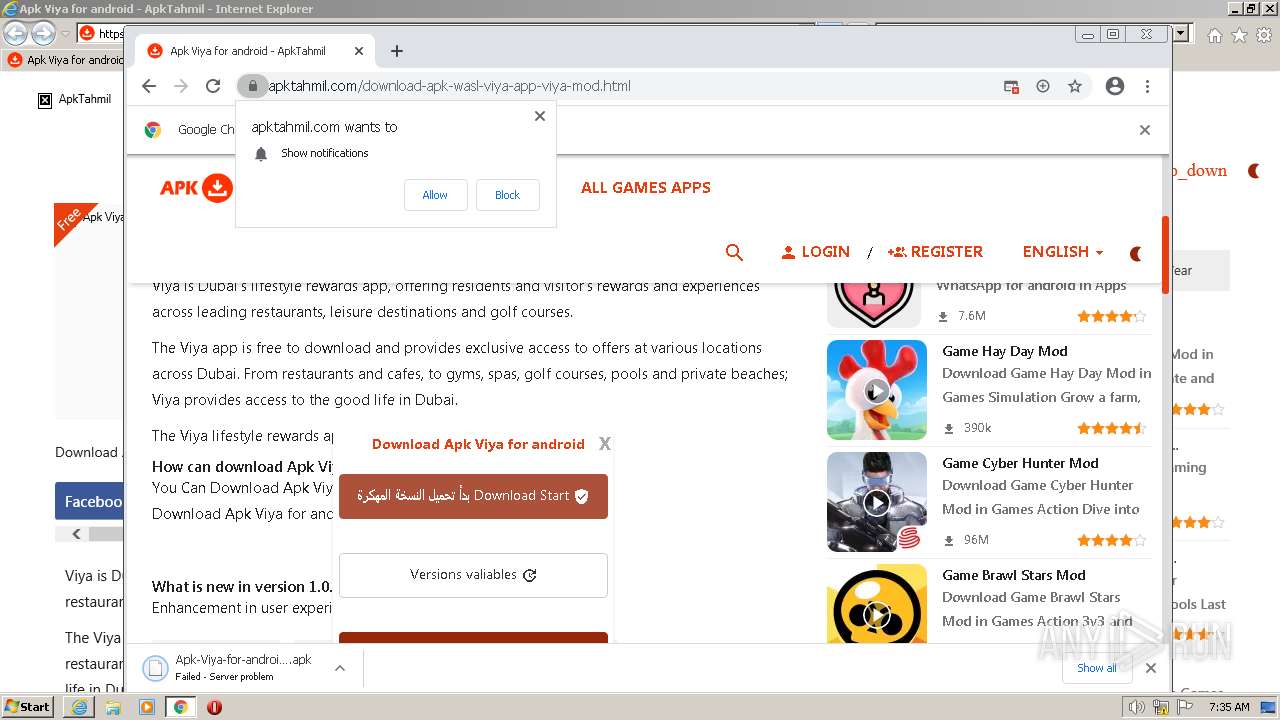The image size is (1280, 720).
Task: Switch to Chrome on the taskbar
Action: [181, 707]
